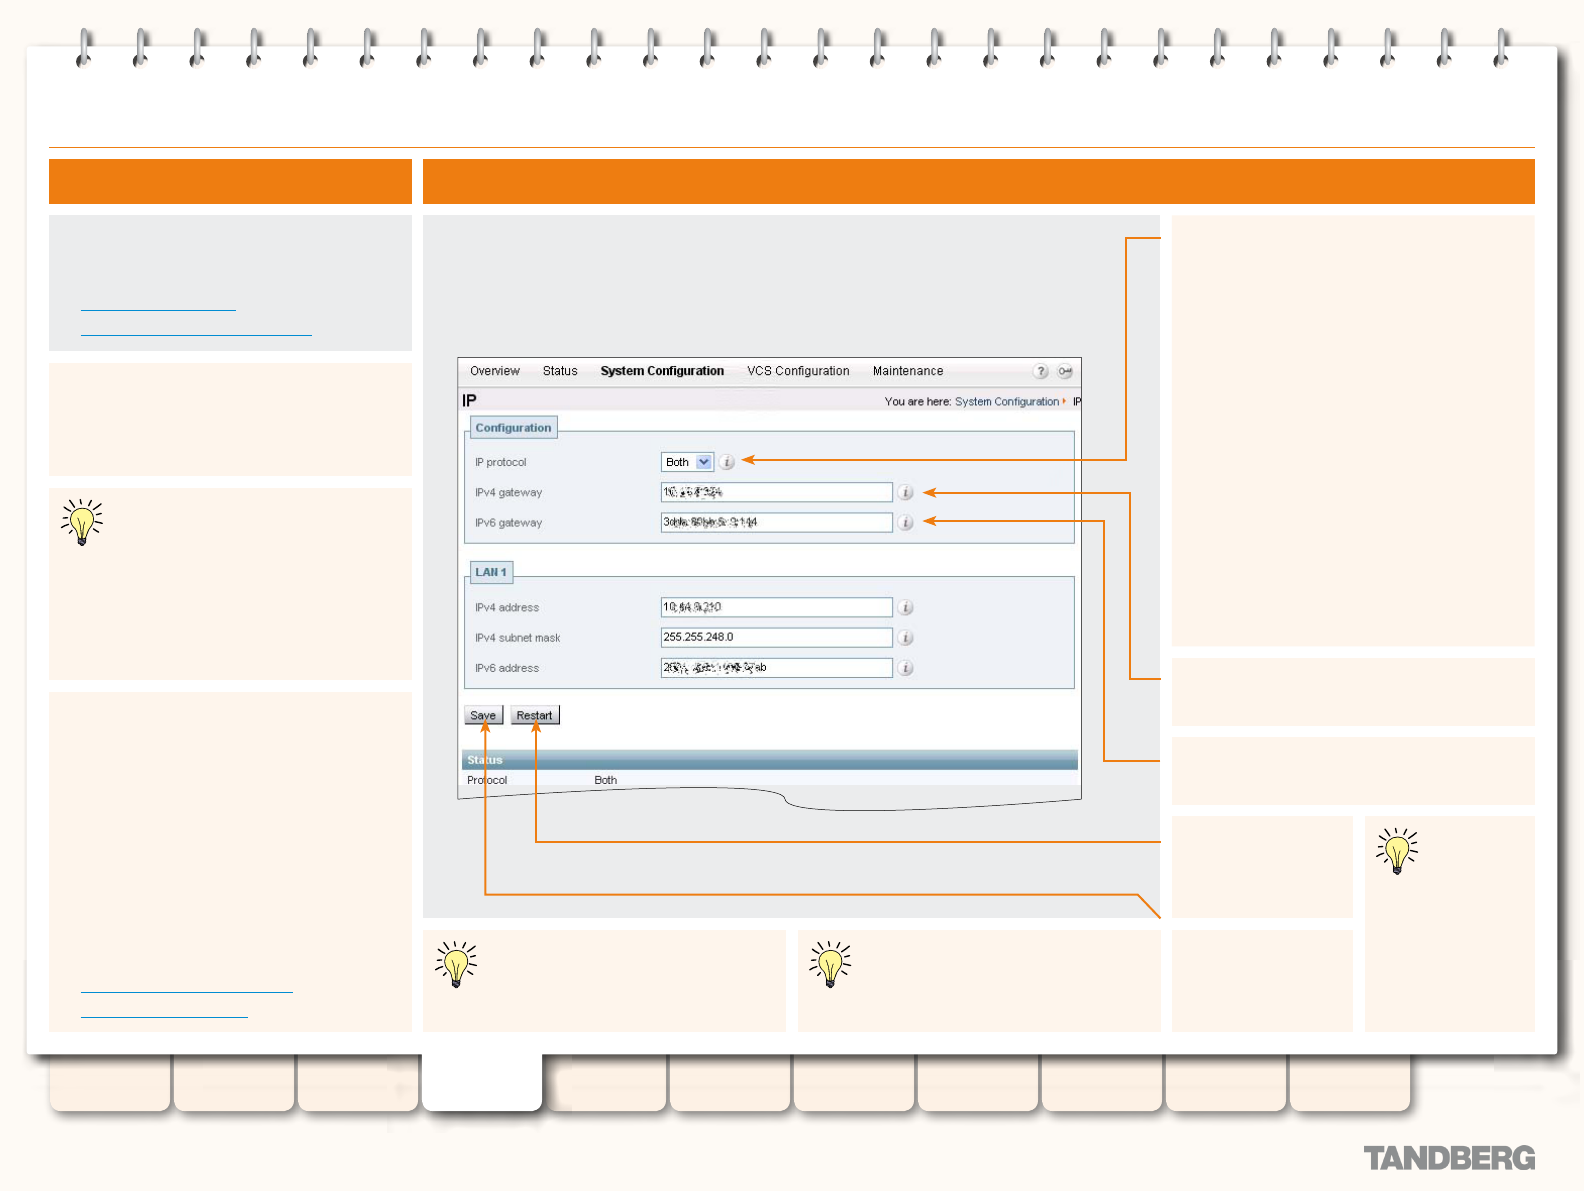Click the Restart button

[x=535, y=715]
